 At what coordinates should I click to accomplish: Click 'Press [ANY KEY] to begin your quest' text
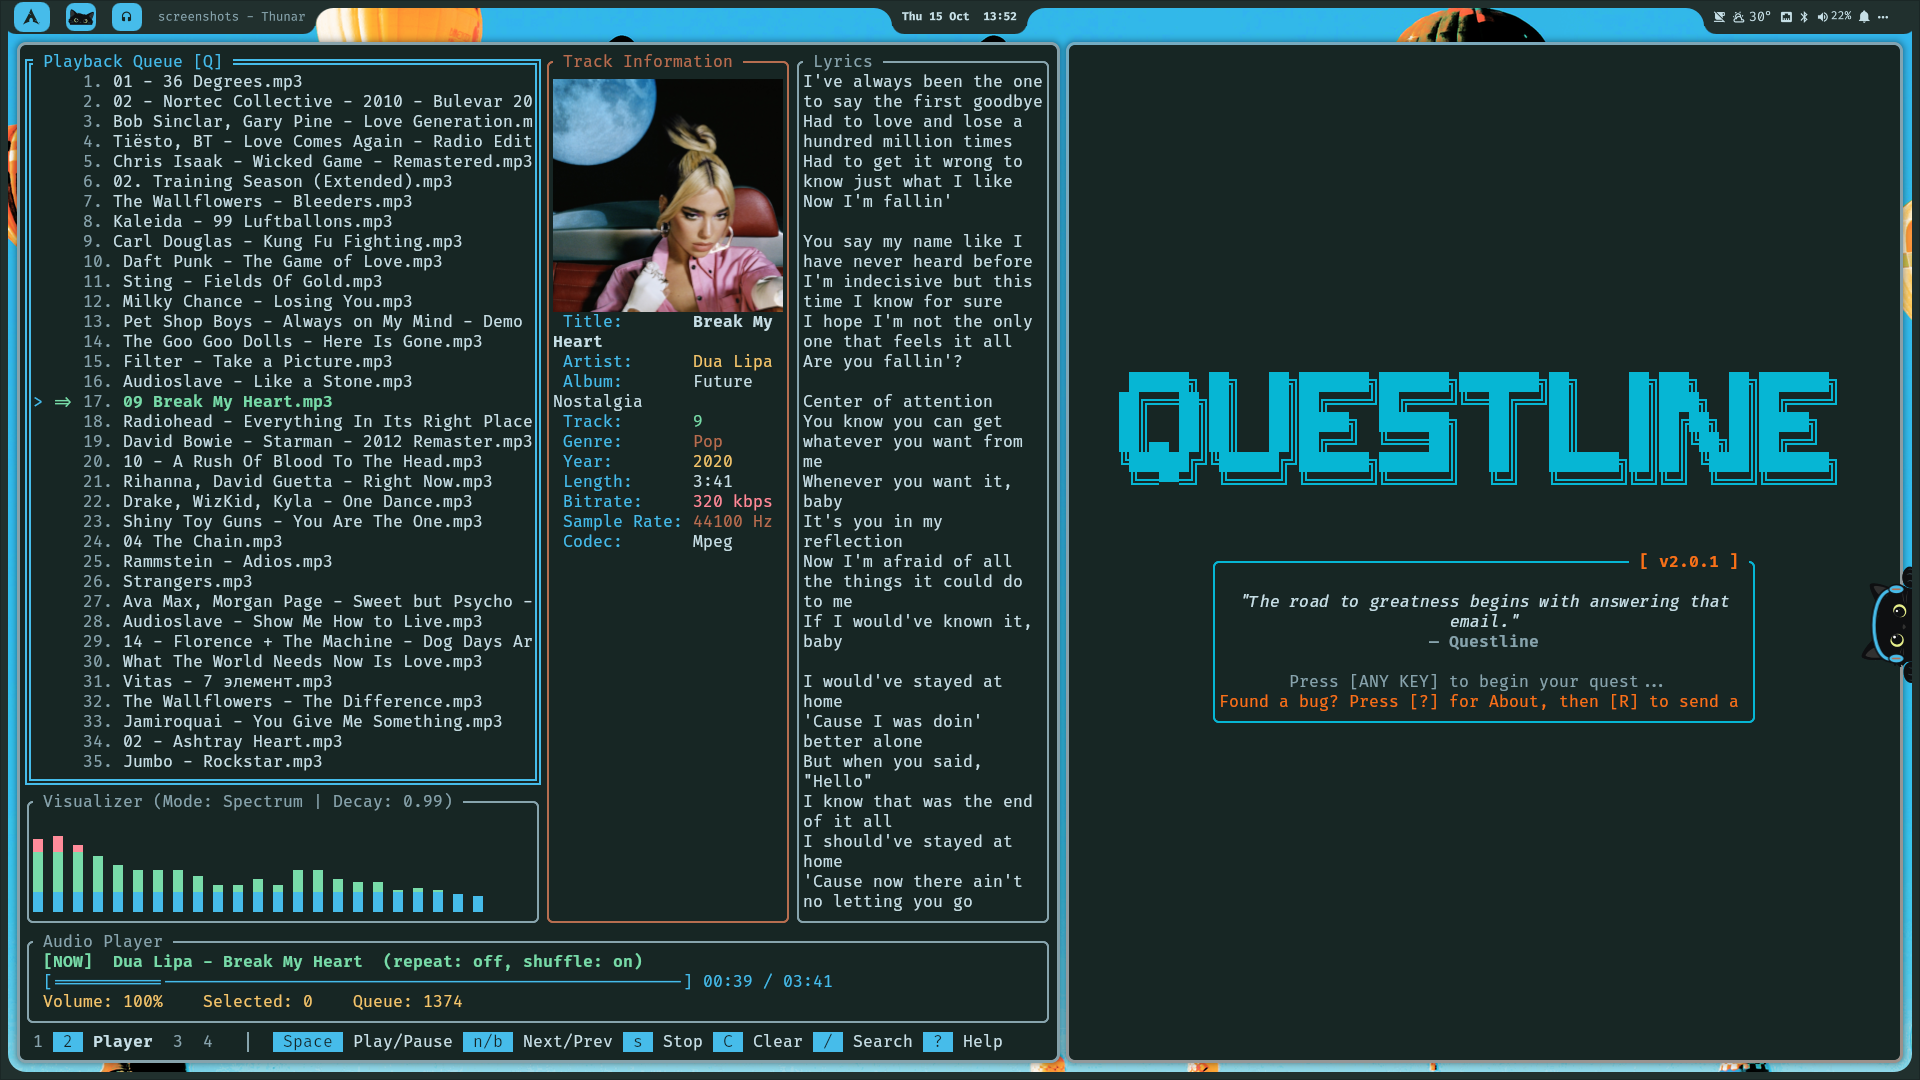[x=1476, y=681]
